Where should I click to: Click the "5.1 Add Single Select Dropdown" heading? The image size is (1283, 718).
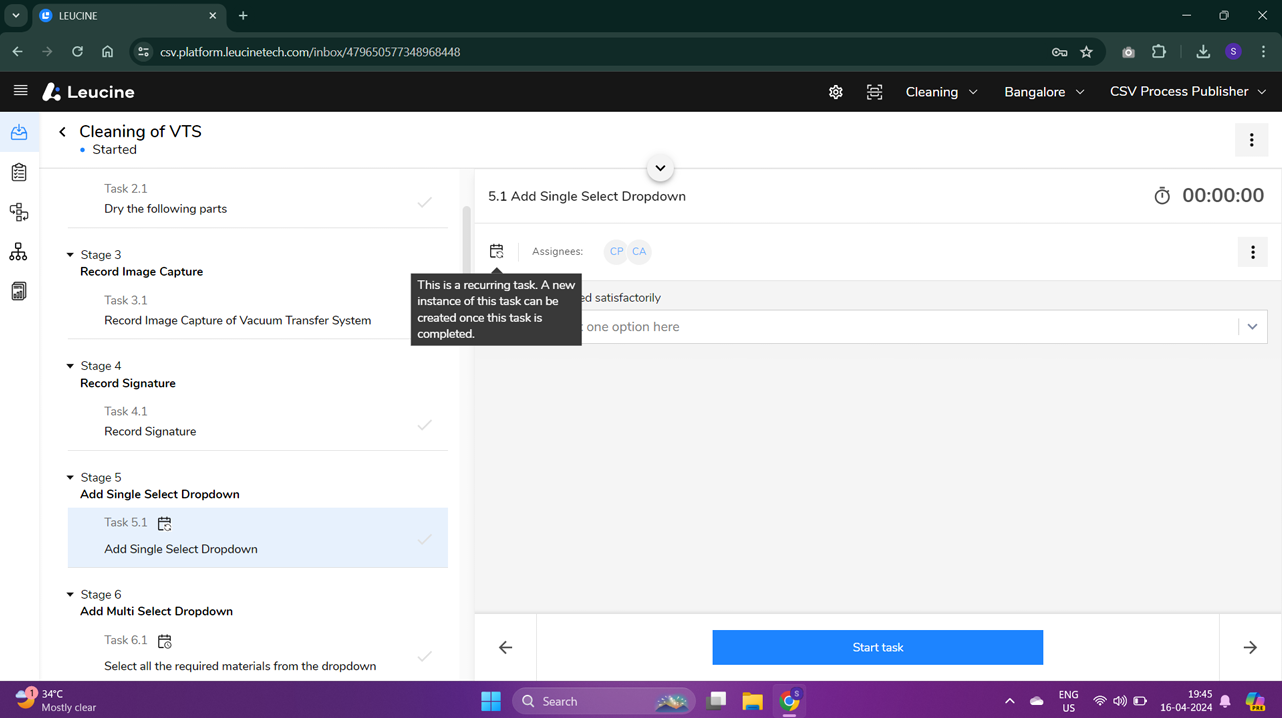(587, 196)
